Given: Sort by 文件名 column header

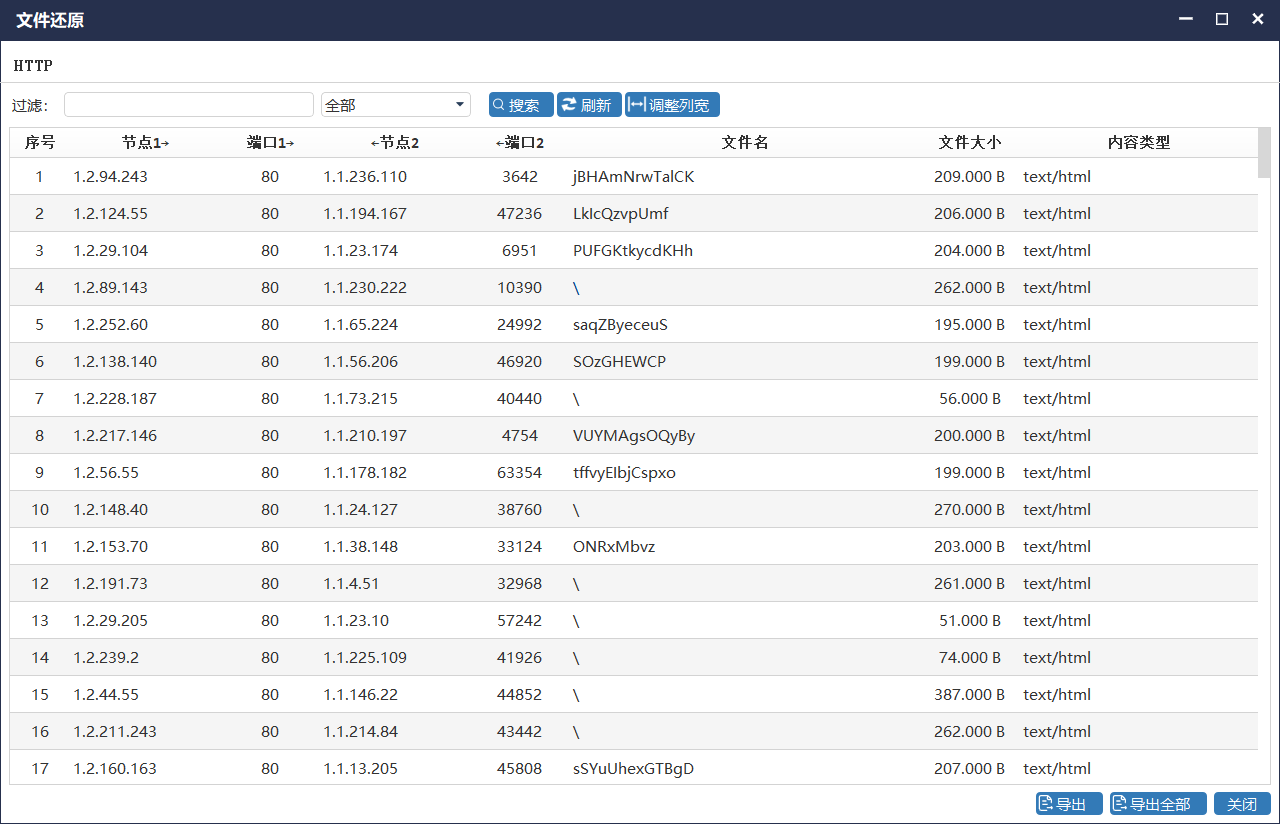Looking at the screenshot, I should point(745,143).
